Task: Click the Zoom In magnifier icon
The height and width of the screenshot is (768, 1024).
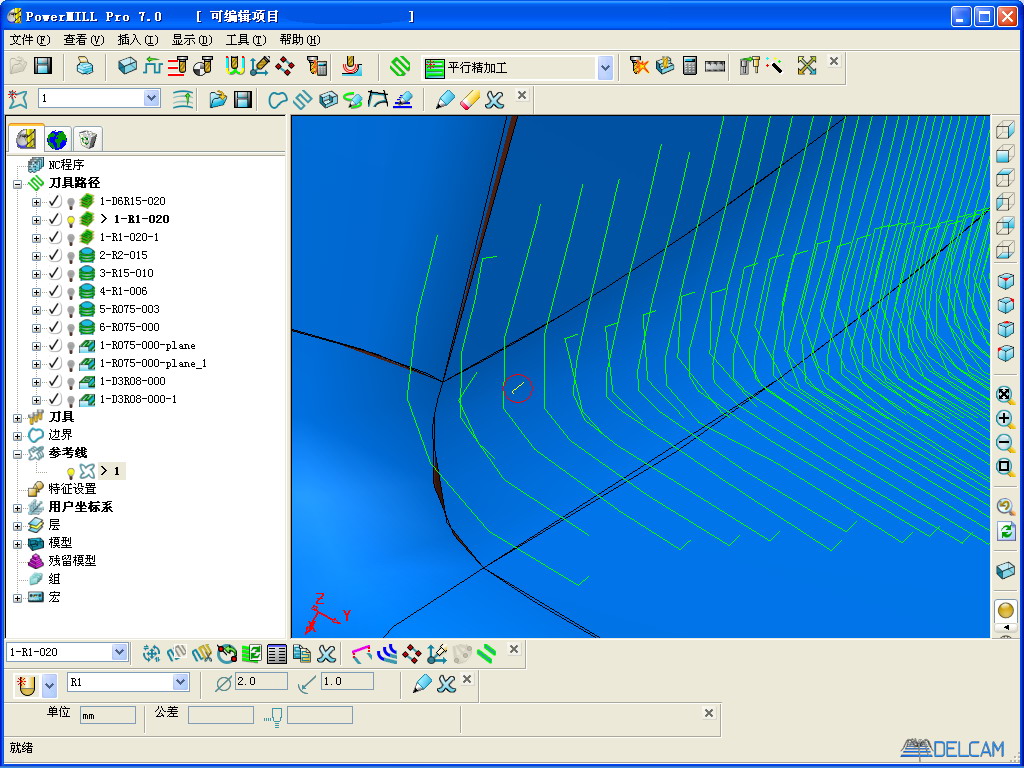Action: (x=1005, y=419)
